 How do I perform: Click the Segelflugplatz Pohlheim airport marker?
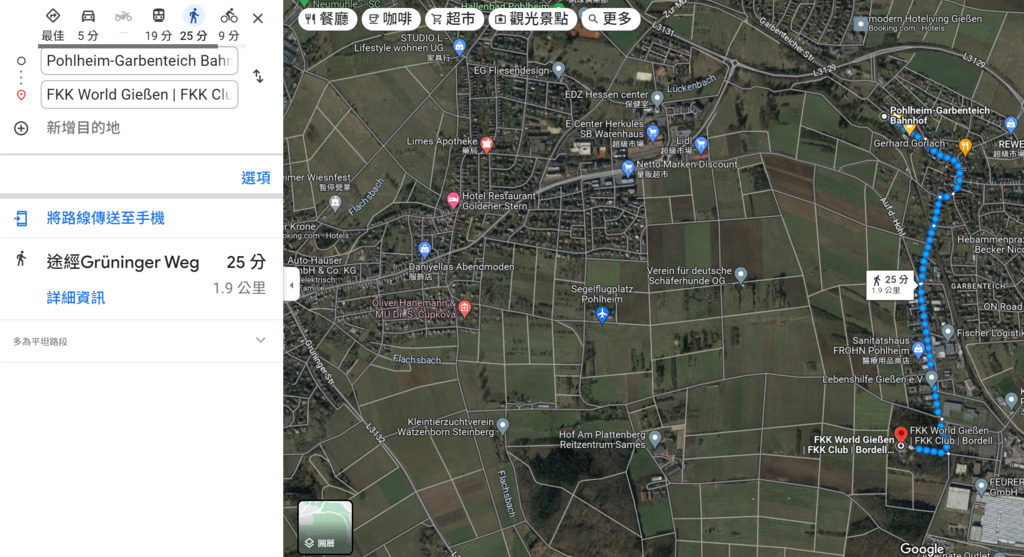coord(602,315)
